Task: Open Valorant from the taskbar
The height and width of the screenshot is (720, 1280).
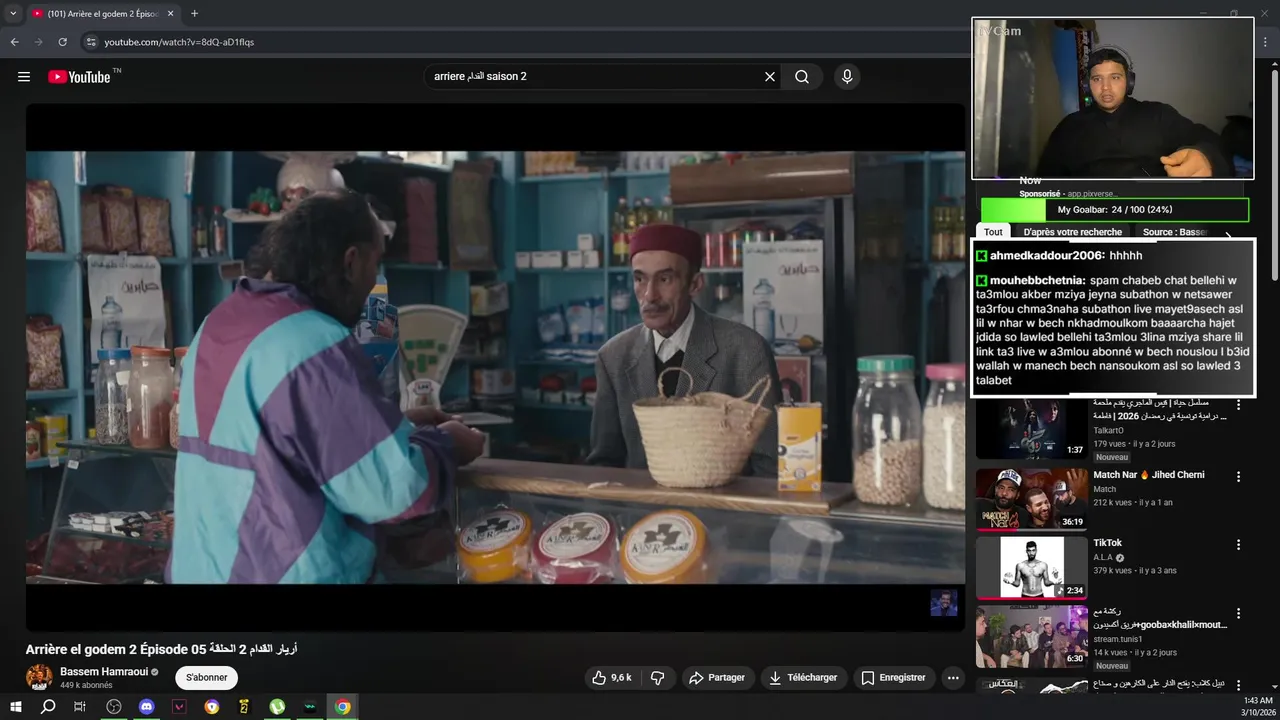Action: [x=179, y=706]
